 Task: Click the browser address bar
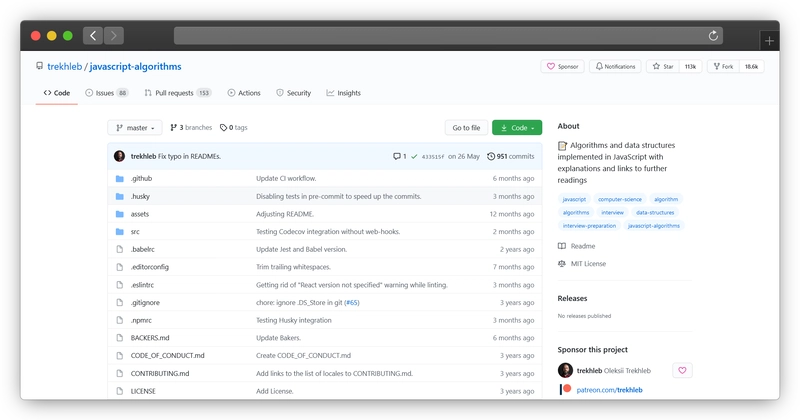click(448, 36)
